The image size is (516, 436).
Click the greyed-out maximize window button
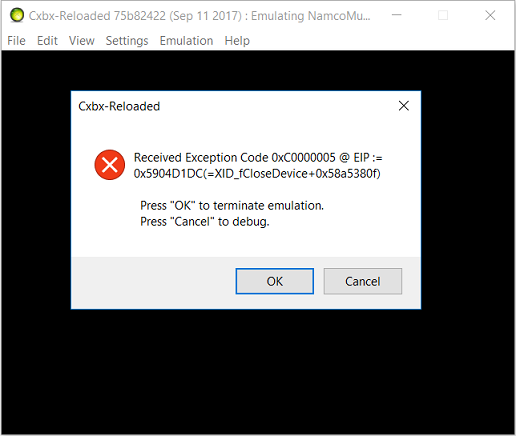443,15
